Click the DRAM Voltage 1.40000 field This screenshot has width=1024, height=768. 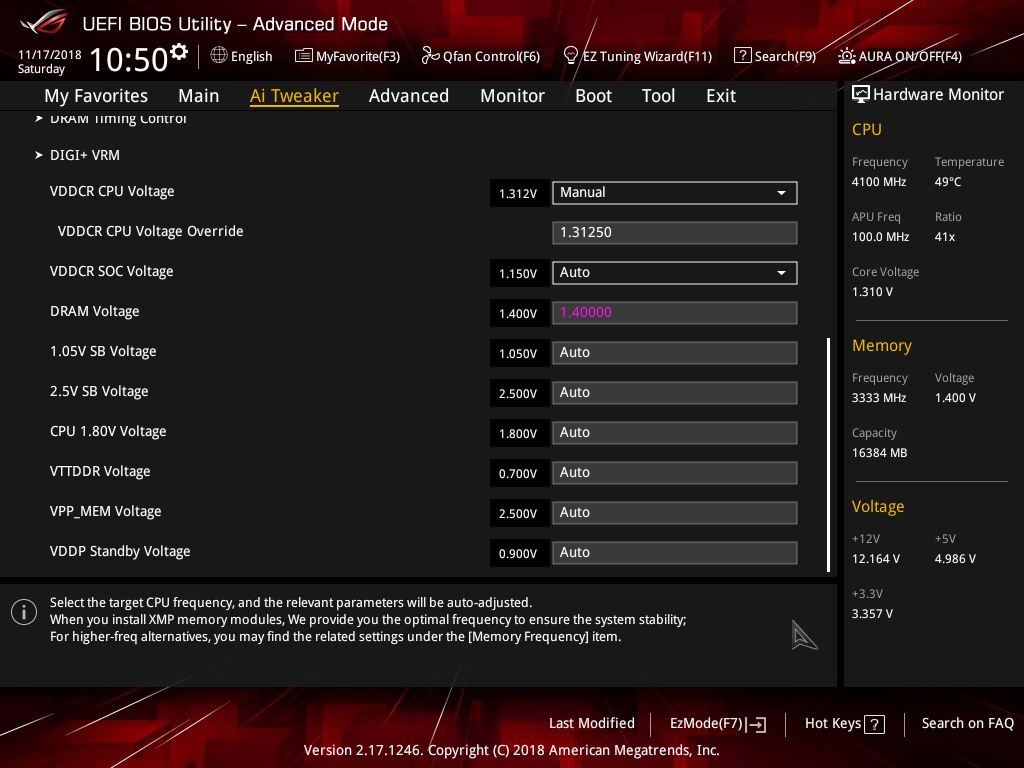[x=675, y=313]
